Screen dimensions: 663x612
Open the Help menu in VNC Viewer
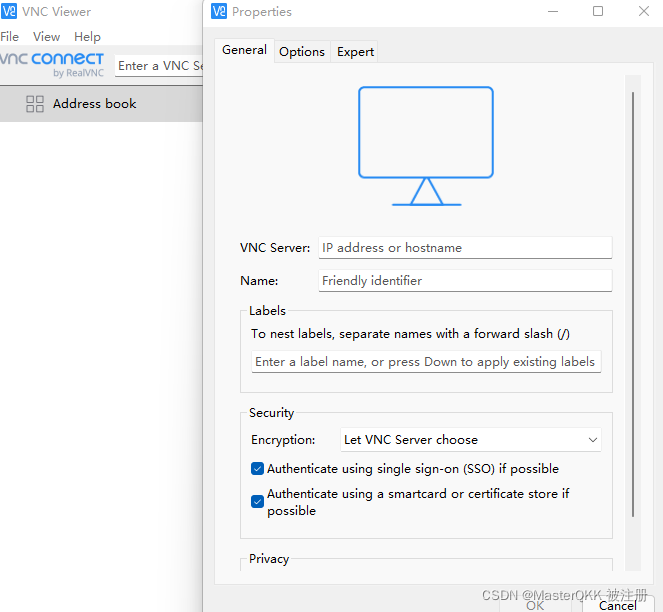click(x=87, y=37)
